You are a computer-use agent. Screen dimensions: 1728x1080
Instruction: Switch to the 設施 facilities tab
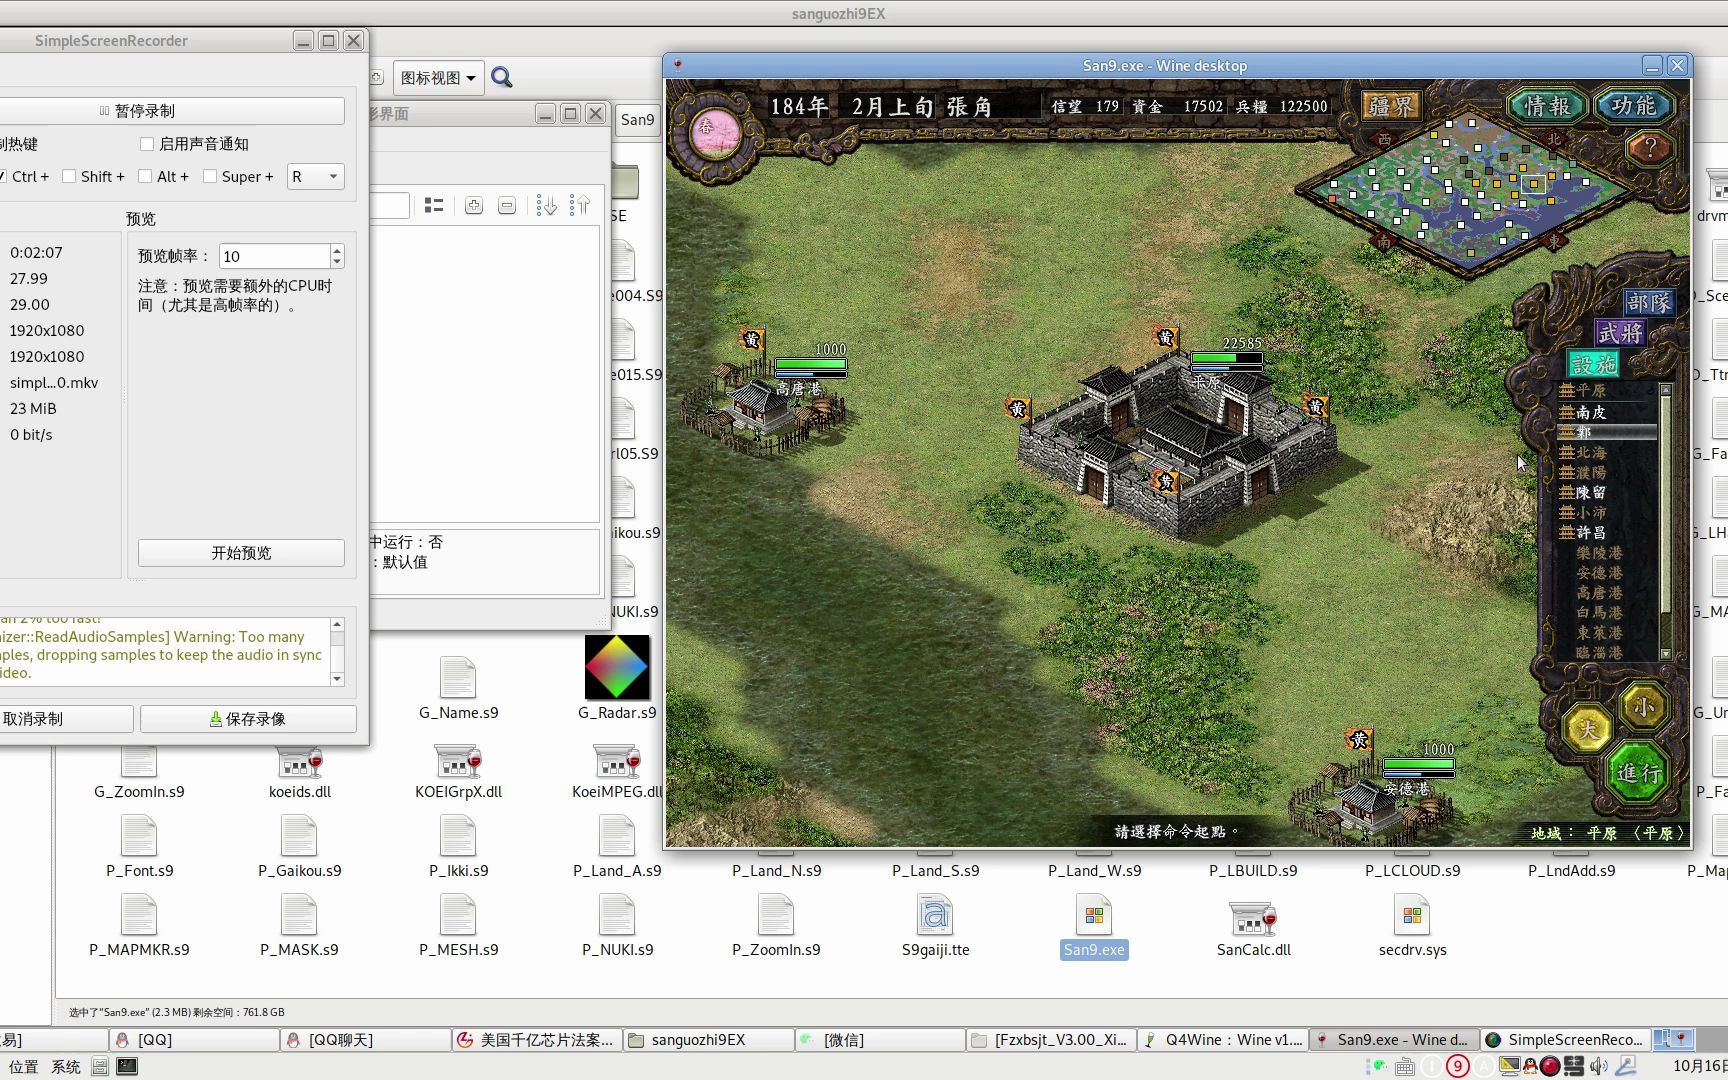pyautogui.click(x=1593, y=364)
